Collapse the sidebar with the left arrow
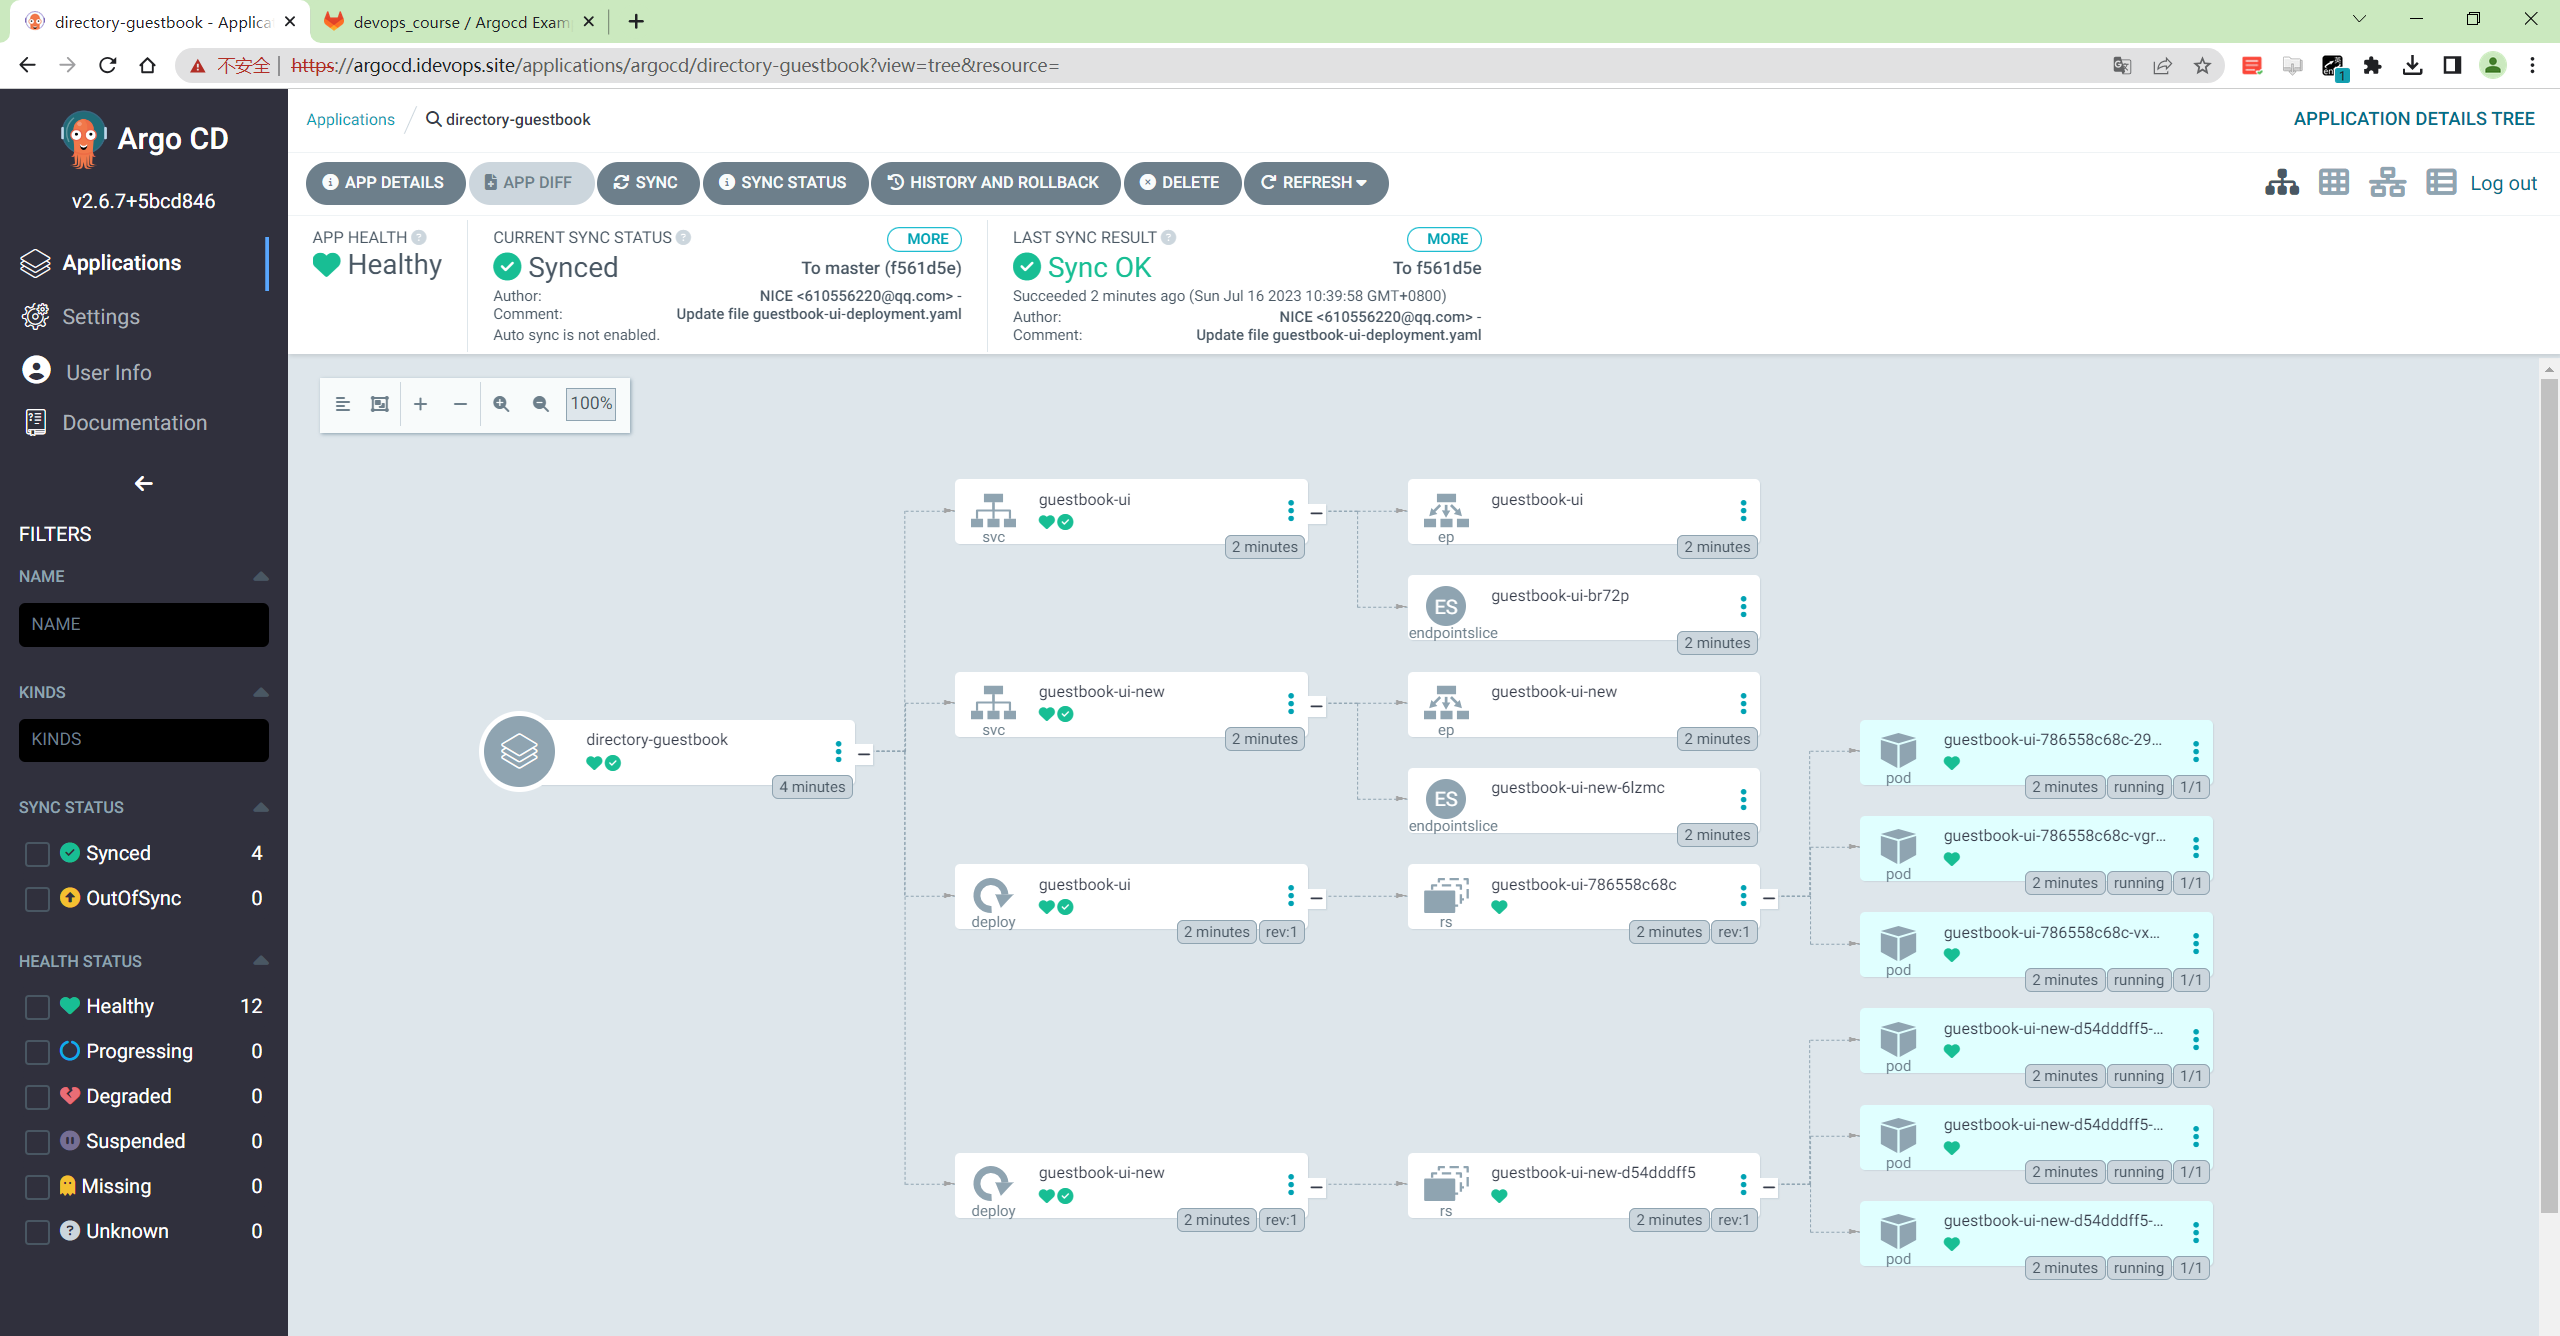The height and width of the screenshot is (1336, 2560). pyautogui.click(x=143, y=484)
